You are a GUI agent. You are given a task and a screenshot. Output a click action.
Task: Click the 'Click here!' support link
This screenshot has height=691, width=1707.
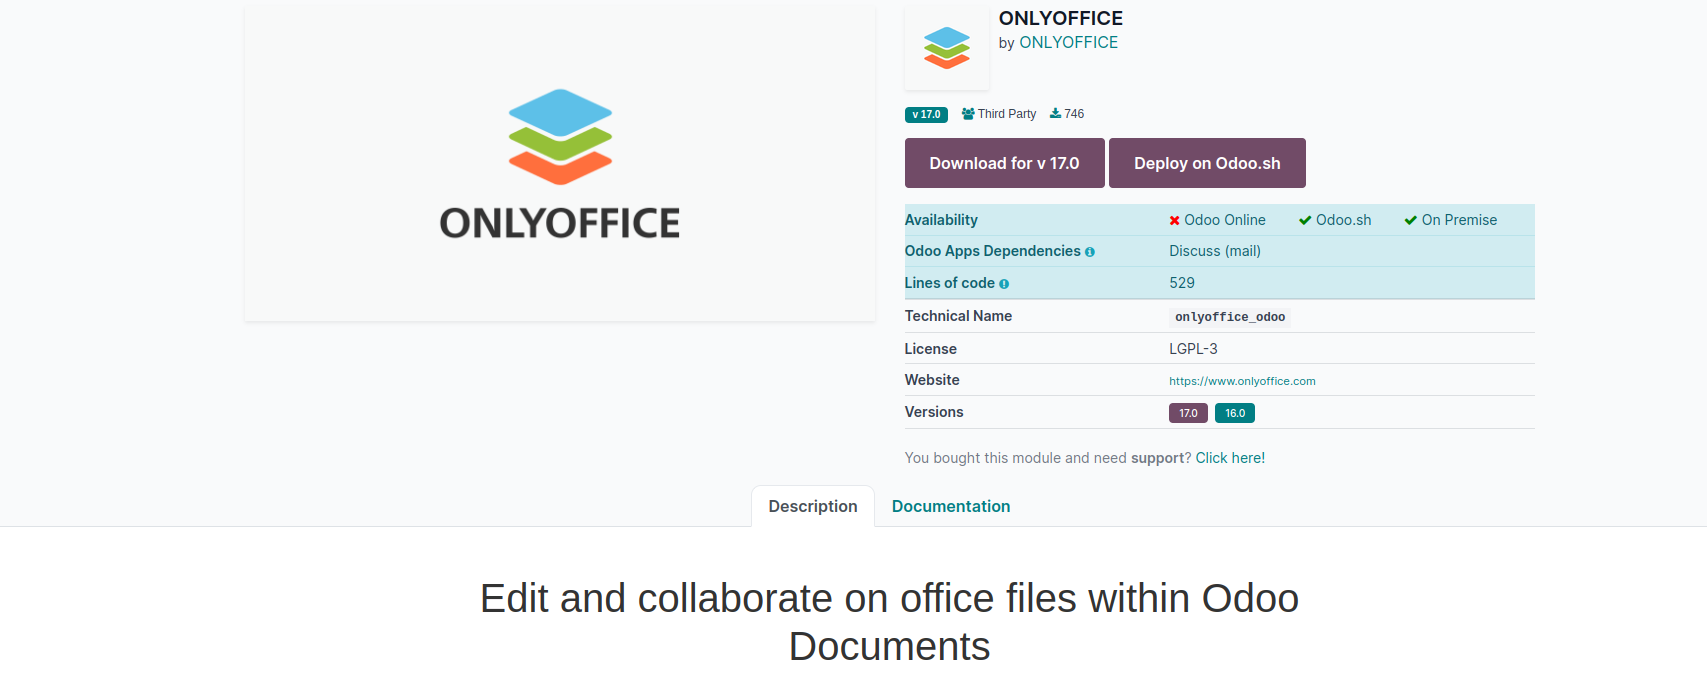tap(1230, 458)
